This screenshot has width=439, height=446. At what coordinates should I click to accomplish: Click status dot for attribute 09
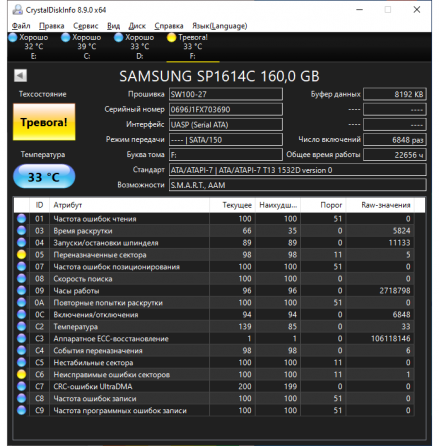pyautogui.click(x=21, y=291)
